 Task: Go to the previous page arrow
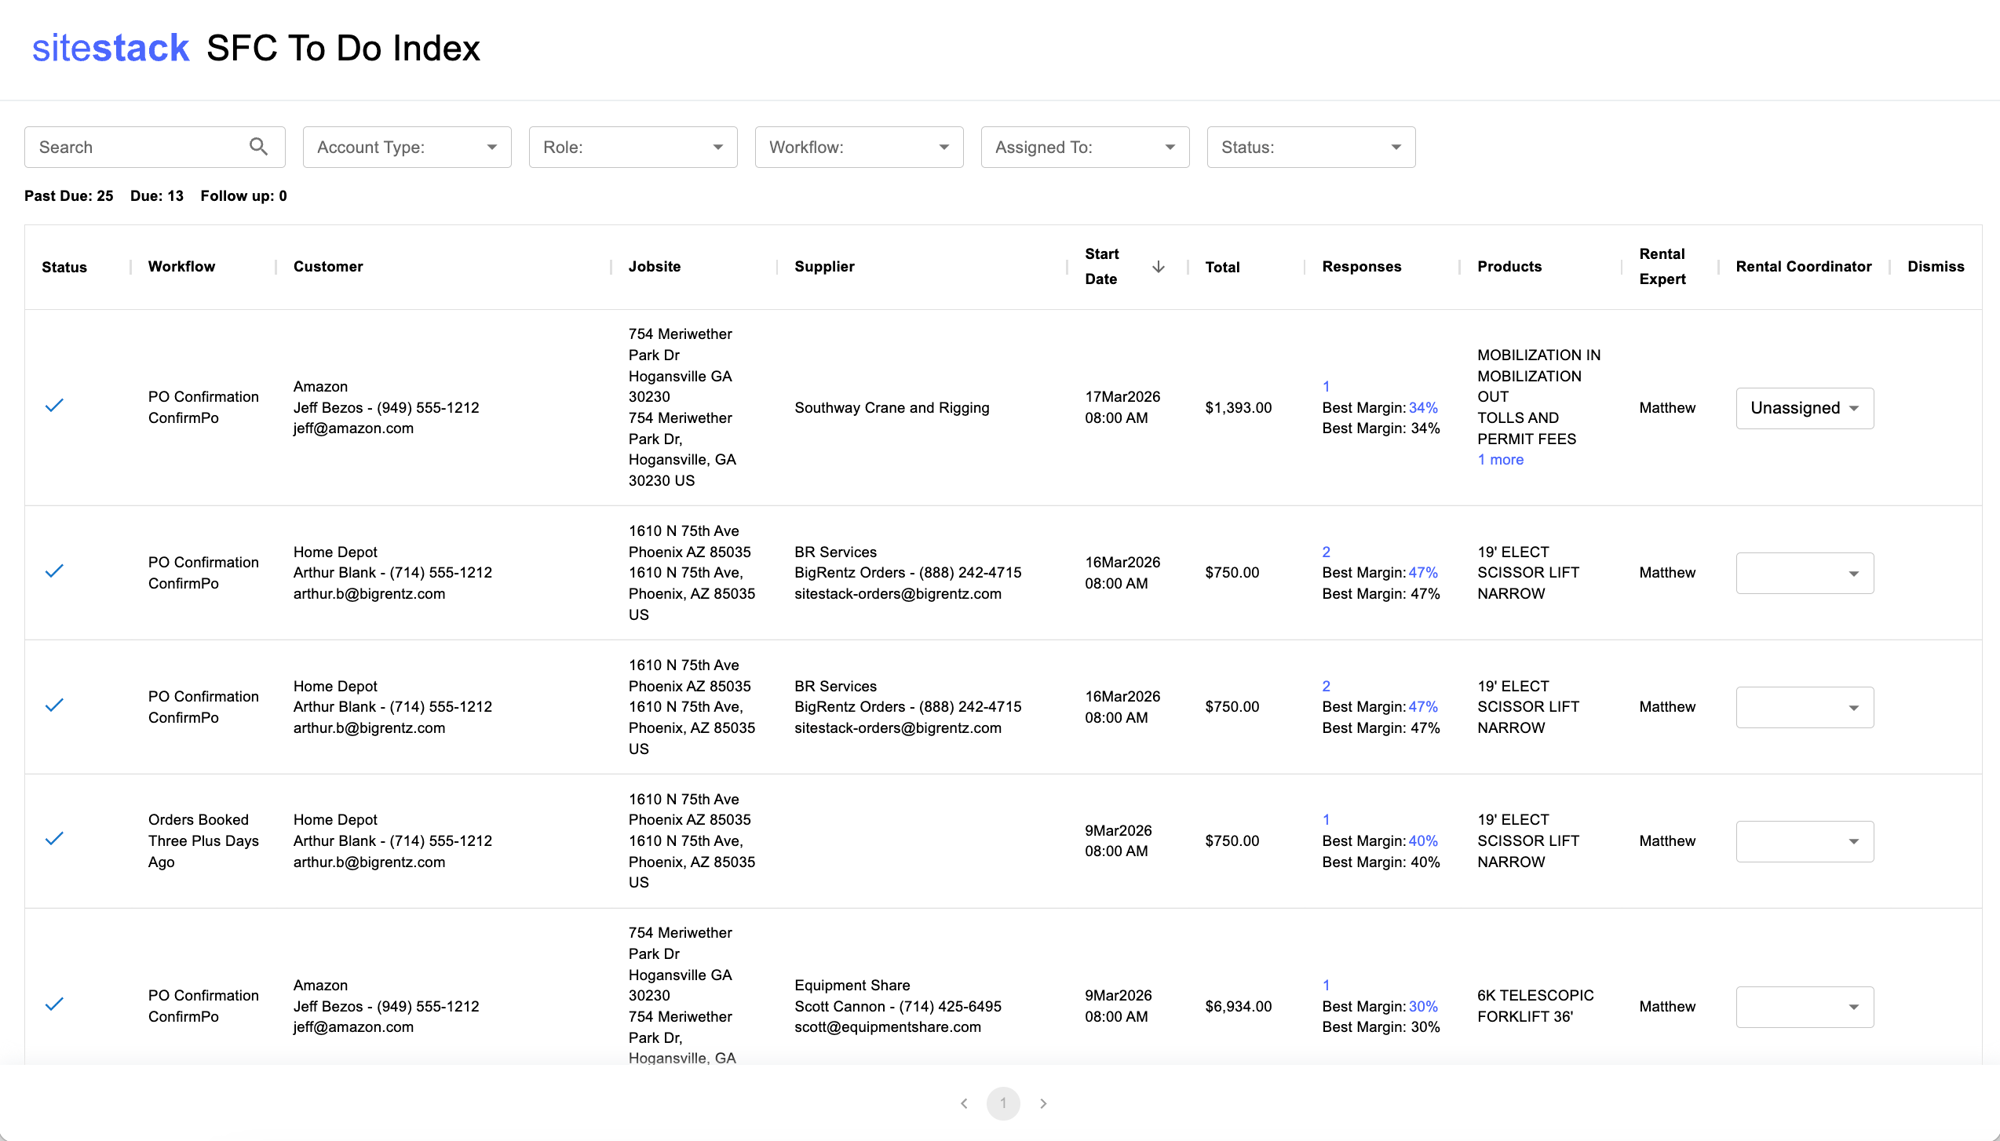964,1103
